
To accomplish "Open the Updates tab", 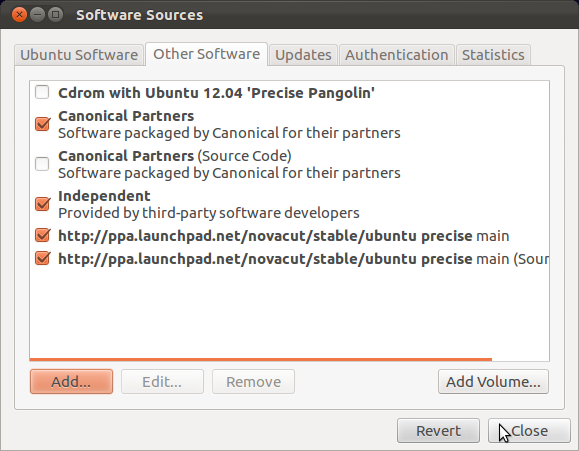I will coord(303,55).
